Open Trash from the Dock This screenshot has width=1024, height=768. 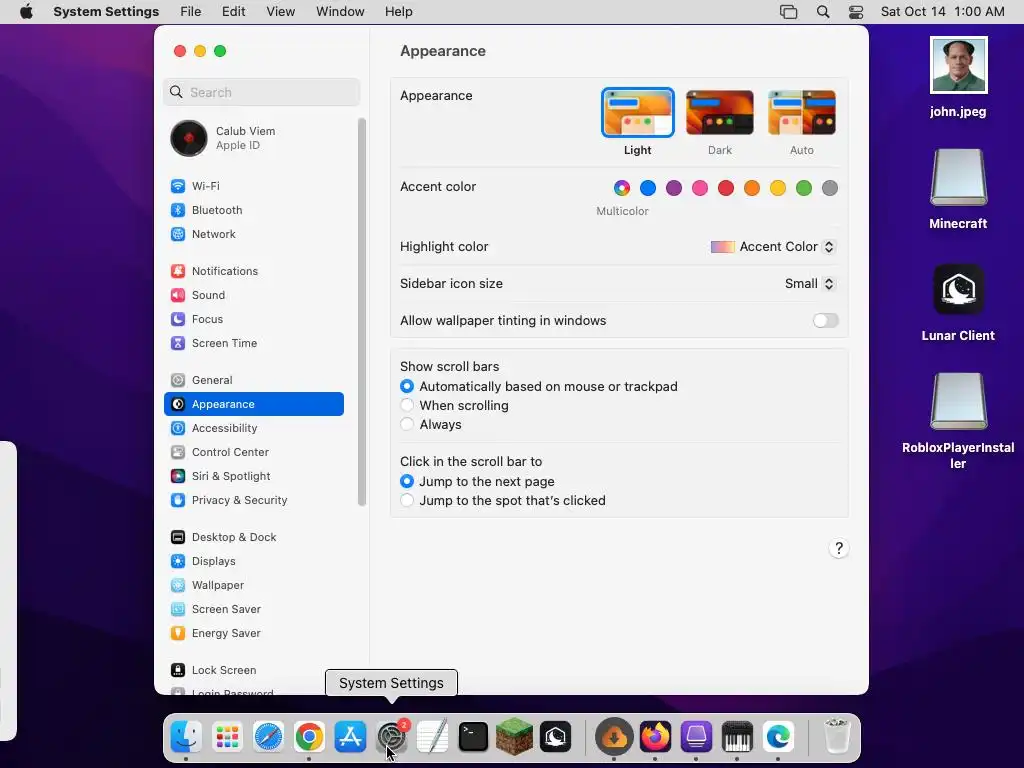click(x=837, y=737)
